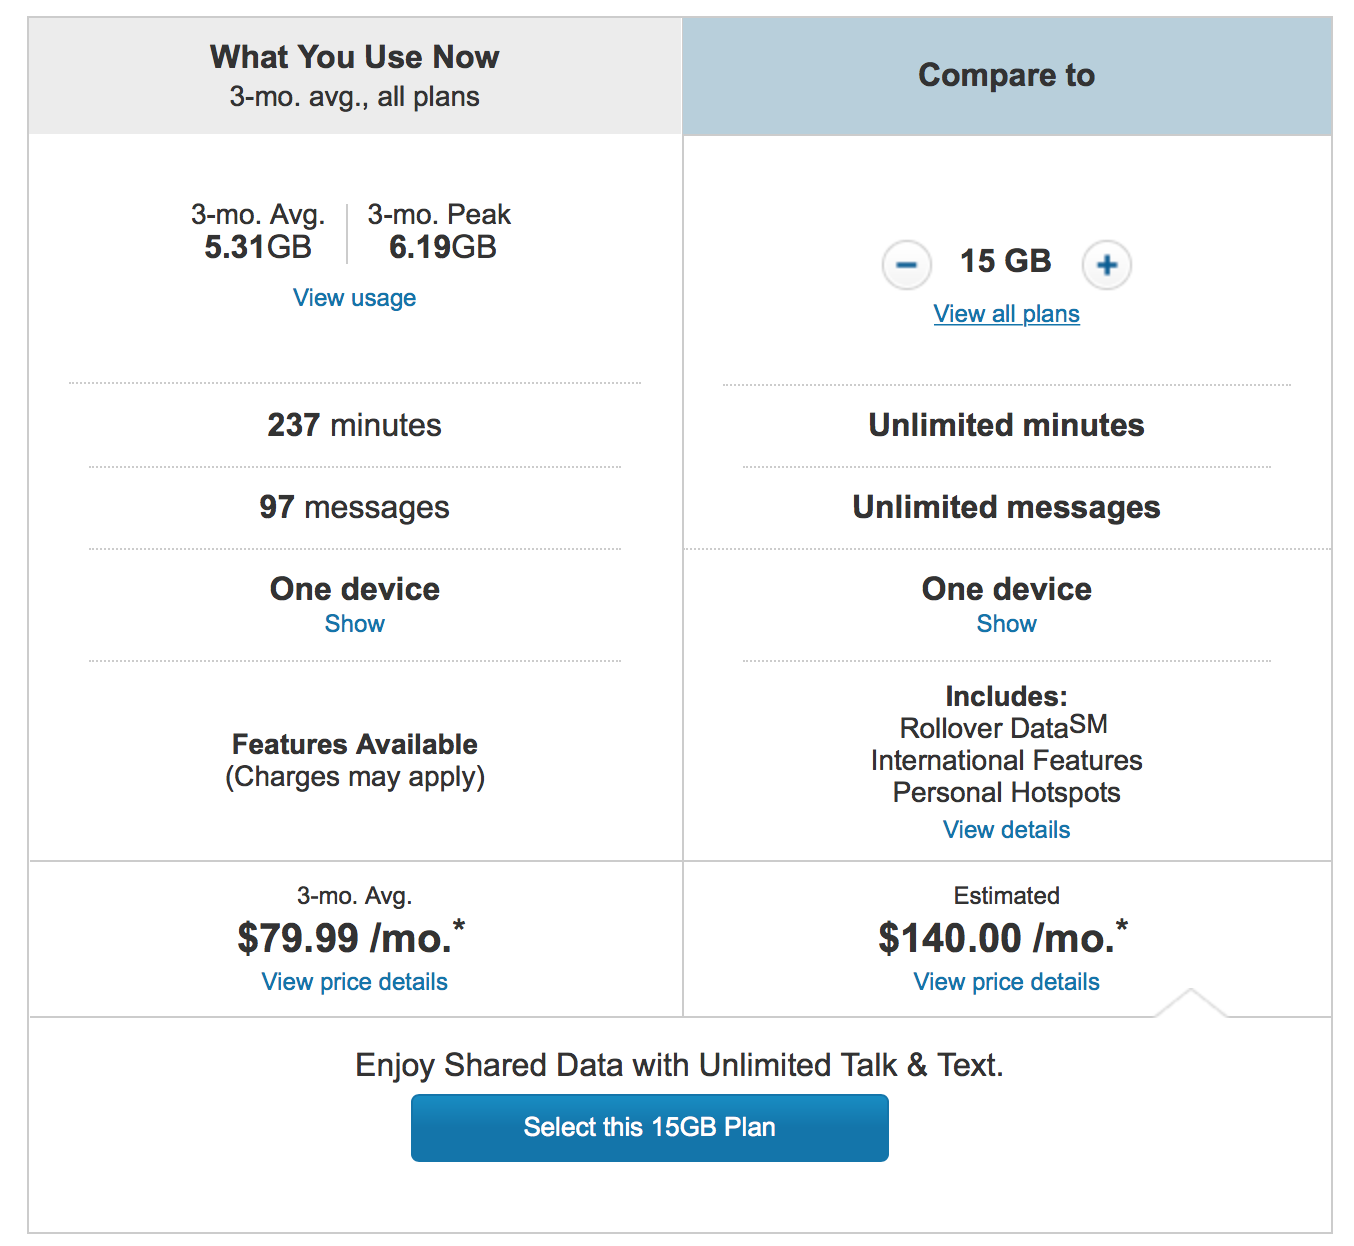Open the View usage link
Screen dimensions: 1354x1246
pos(354,298)
